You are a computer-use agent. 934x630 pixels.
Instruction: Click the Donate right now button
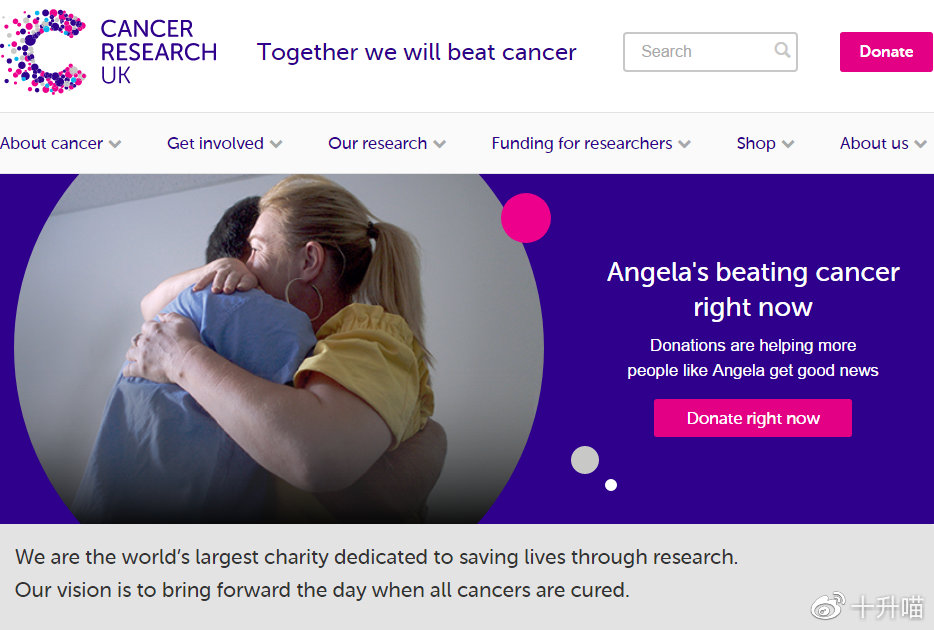(753, 418)
